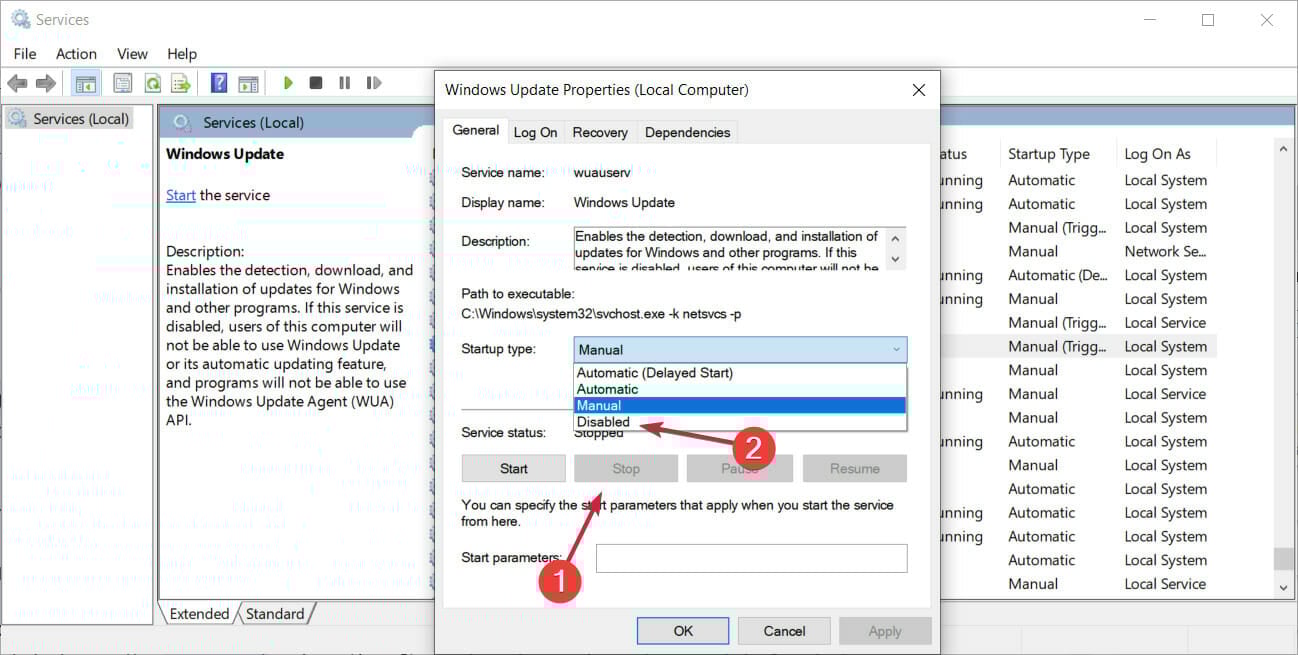Click the Start button in Service status
1298x655 pixels.
[x=514, y=468]
